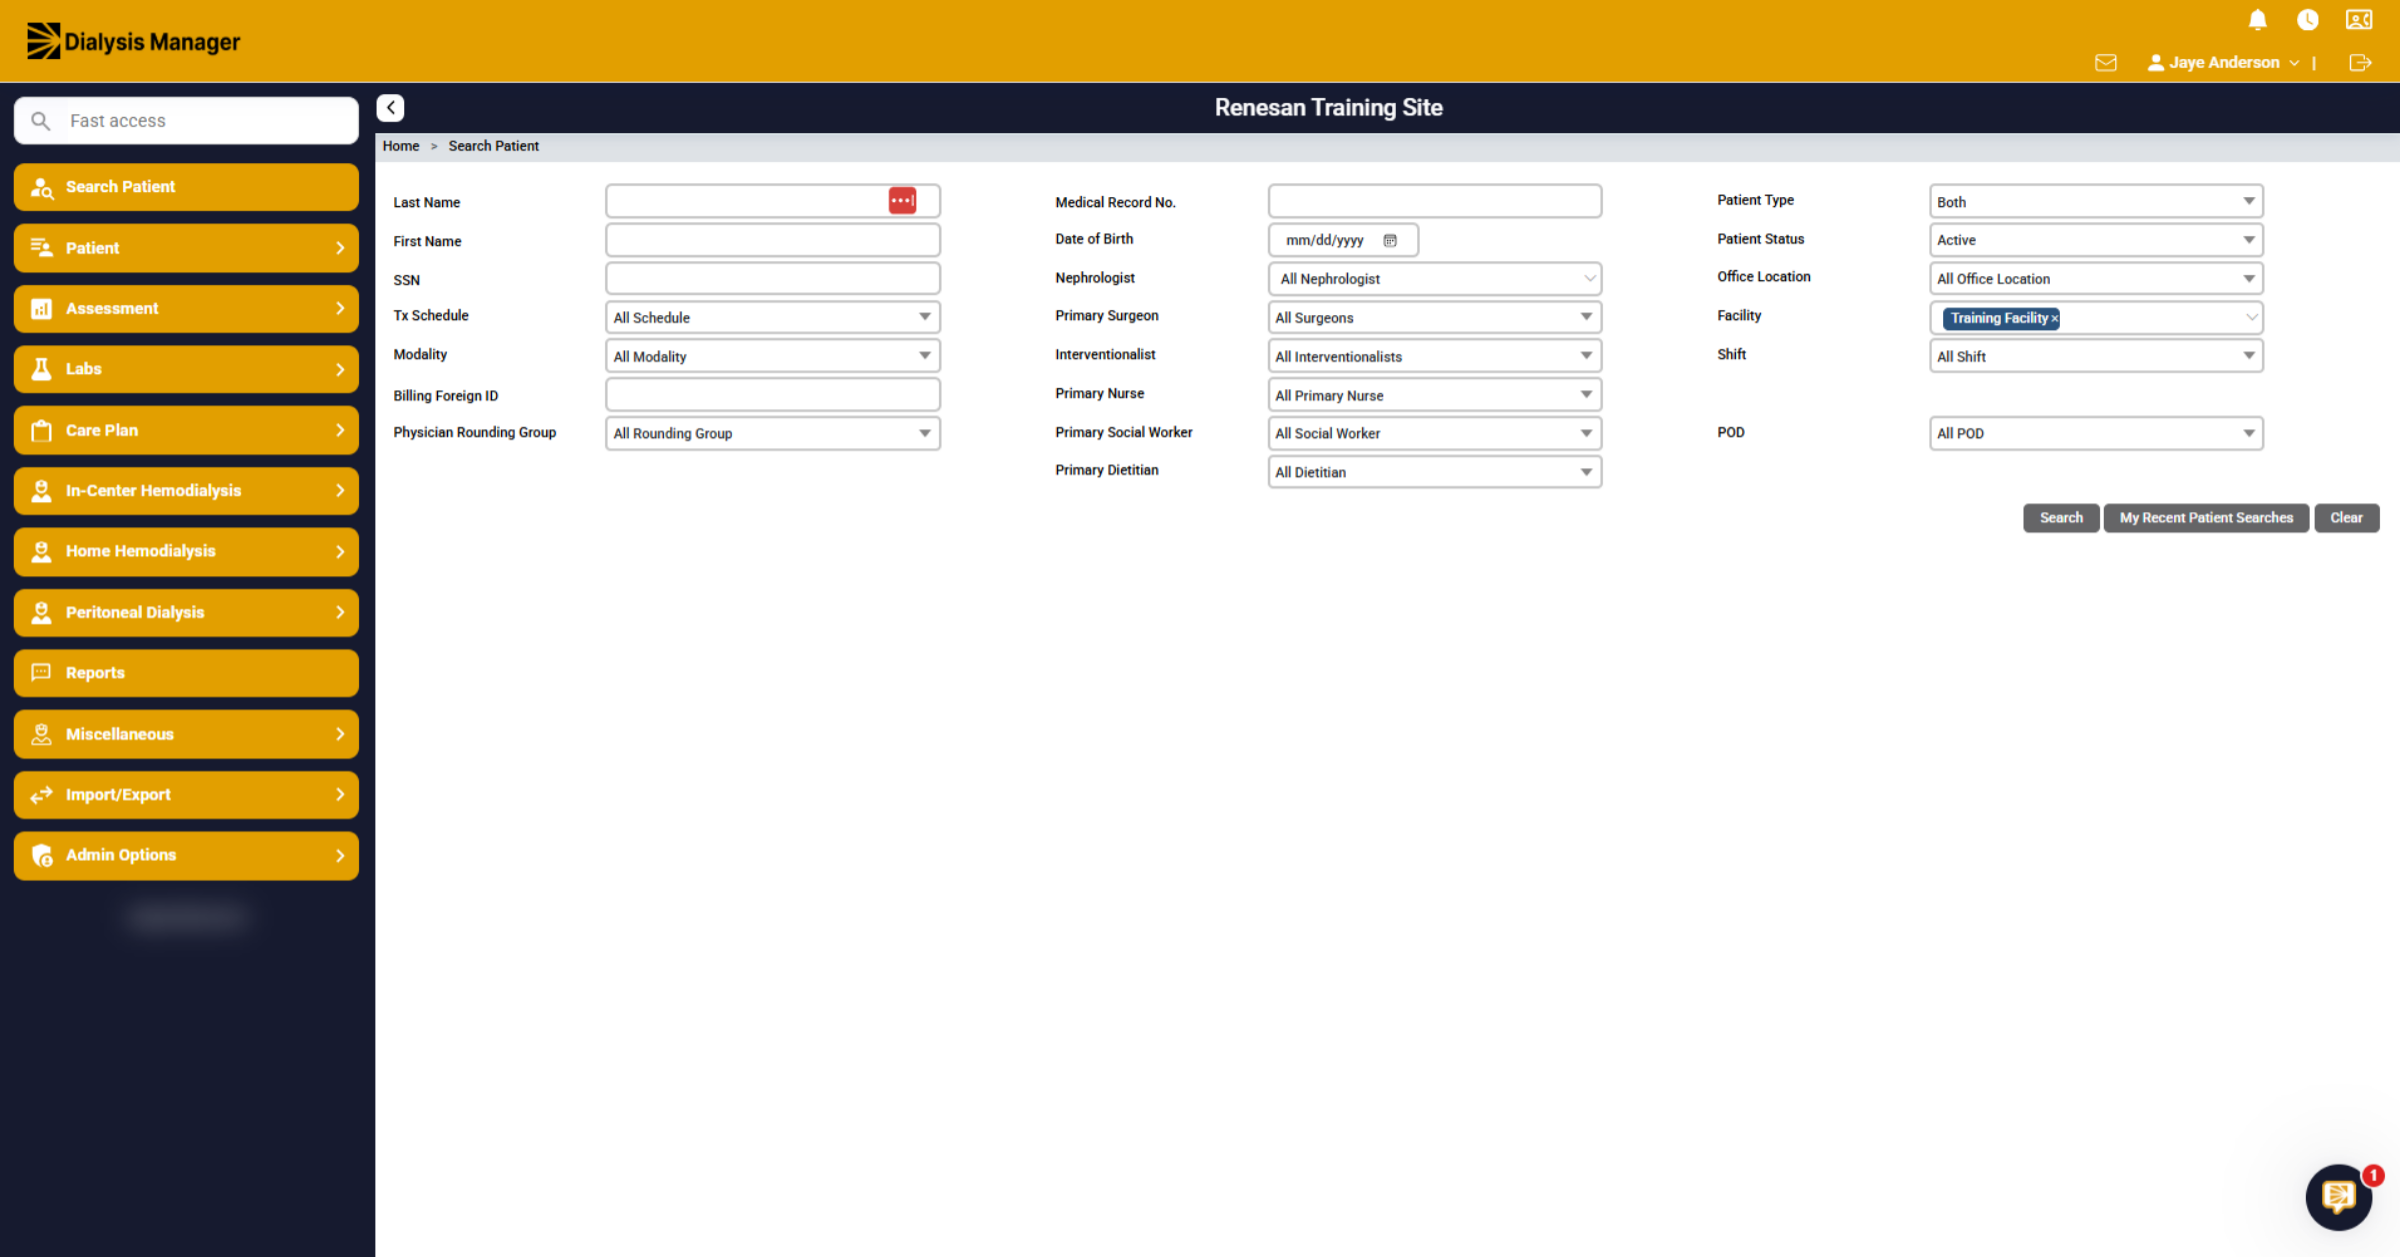The image size is (2400, 1257).
Task: Expand Home Hemodialysis menu
Action: [x=186, y=551]
